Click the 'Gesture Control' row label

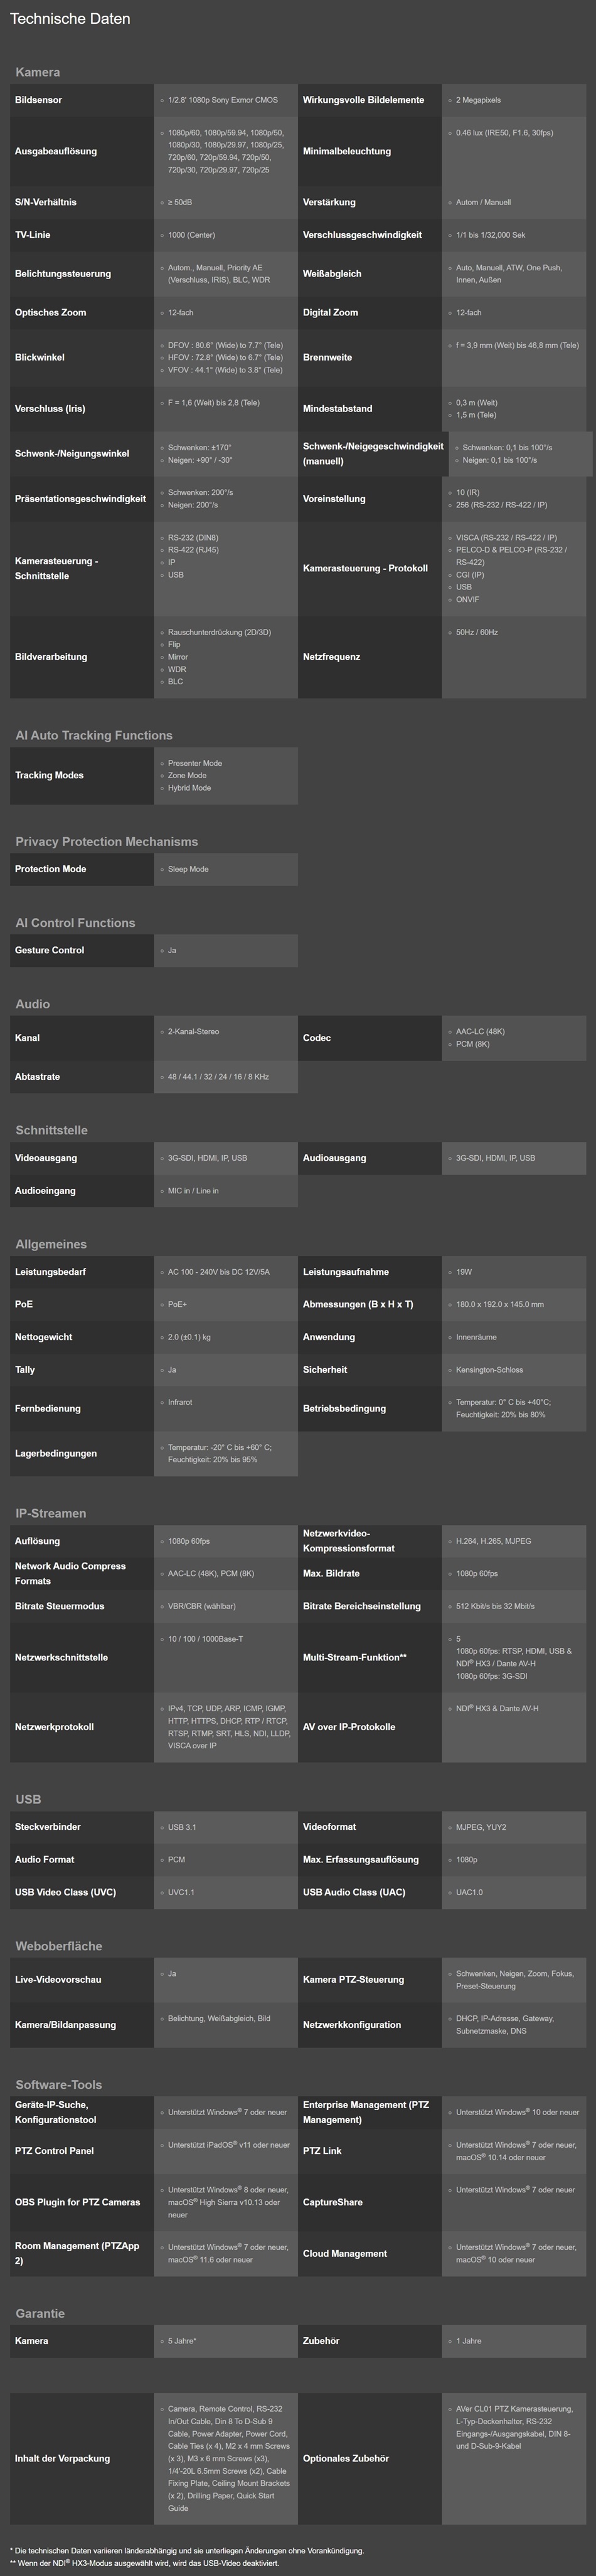coord(49,950)
